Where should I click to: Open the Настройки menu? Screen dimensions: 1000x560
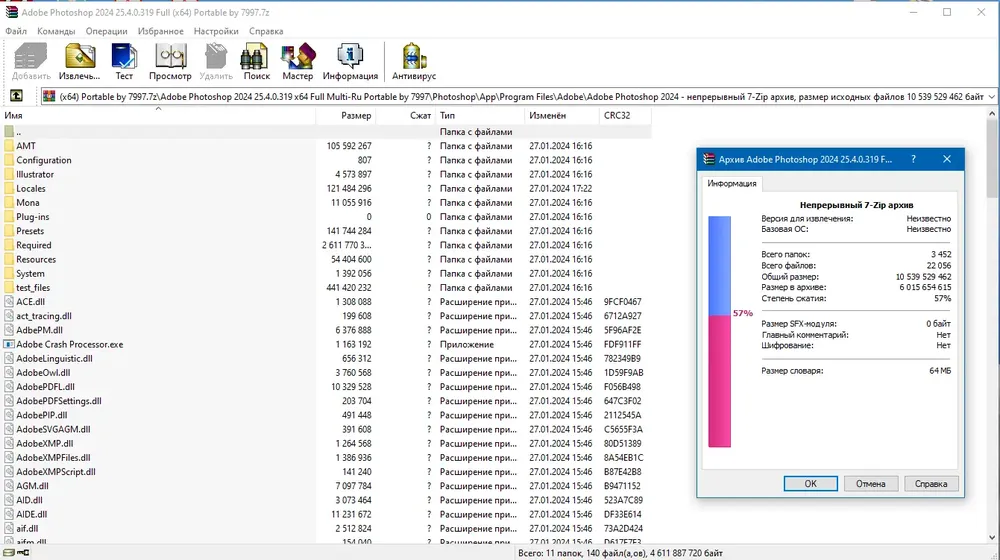point(216,31)
